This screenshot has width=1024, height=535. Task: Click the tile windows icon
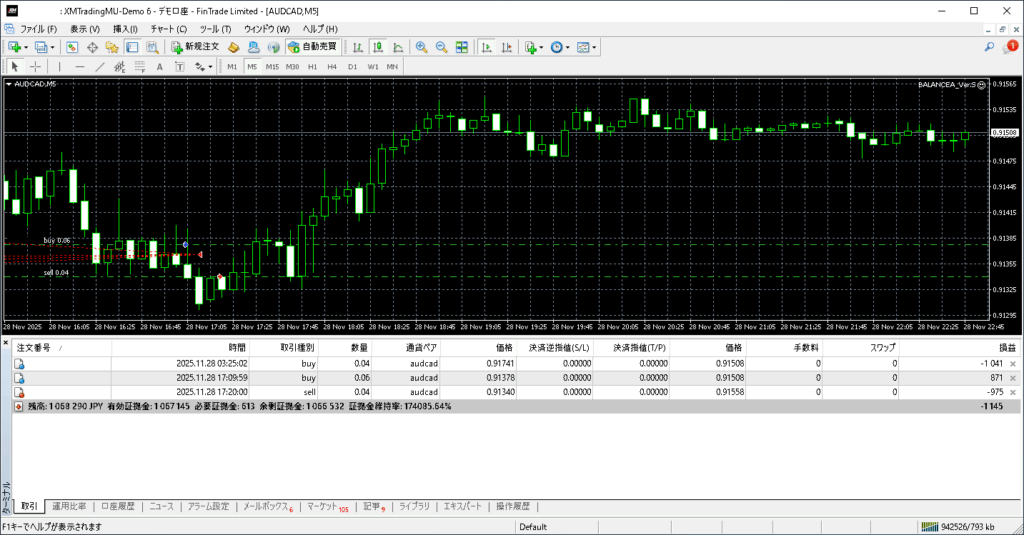click(x=461, y=47)
